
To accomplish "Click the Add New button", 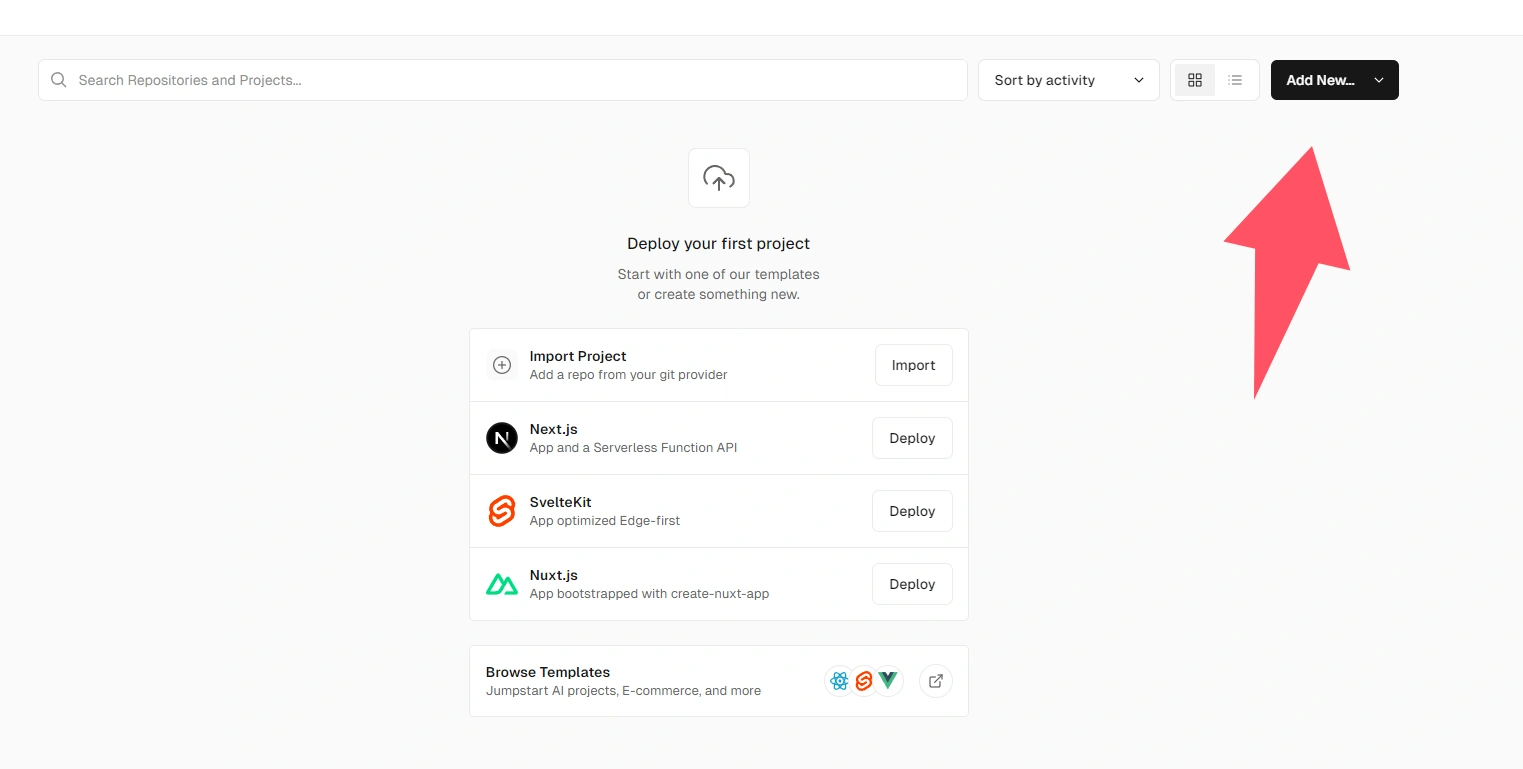I will click(1335, 80).
